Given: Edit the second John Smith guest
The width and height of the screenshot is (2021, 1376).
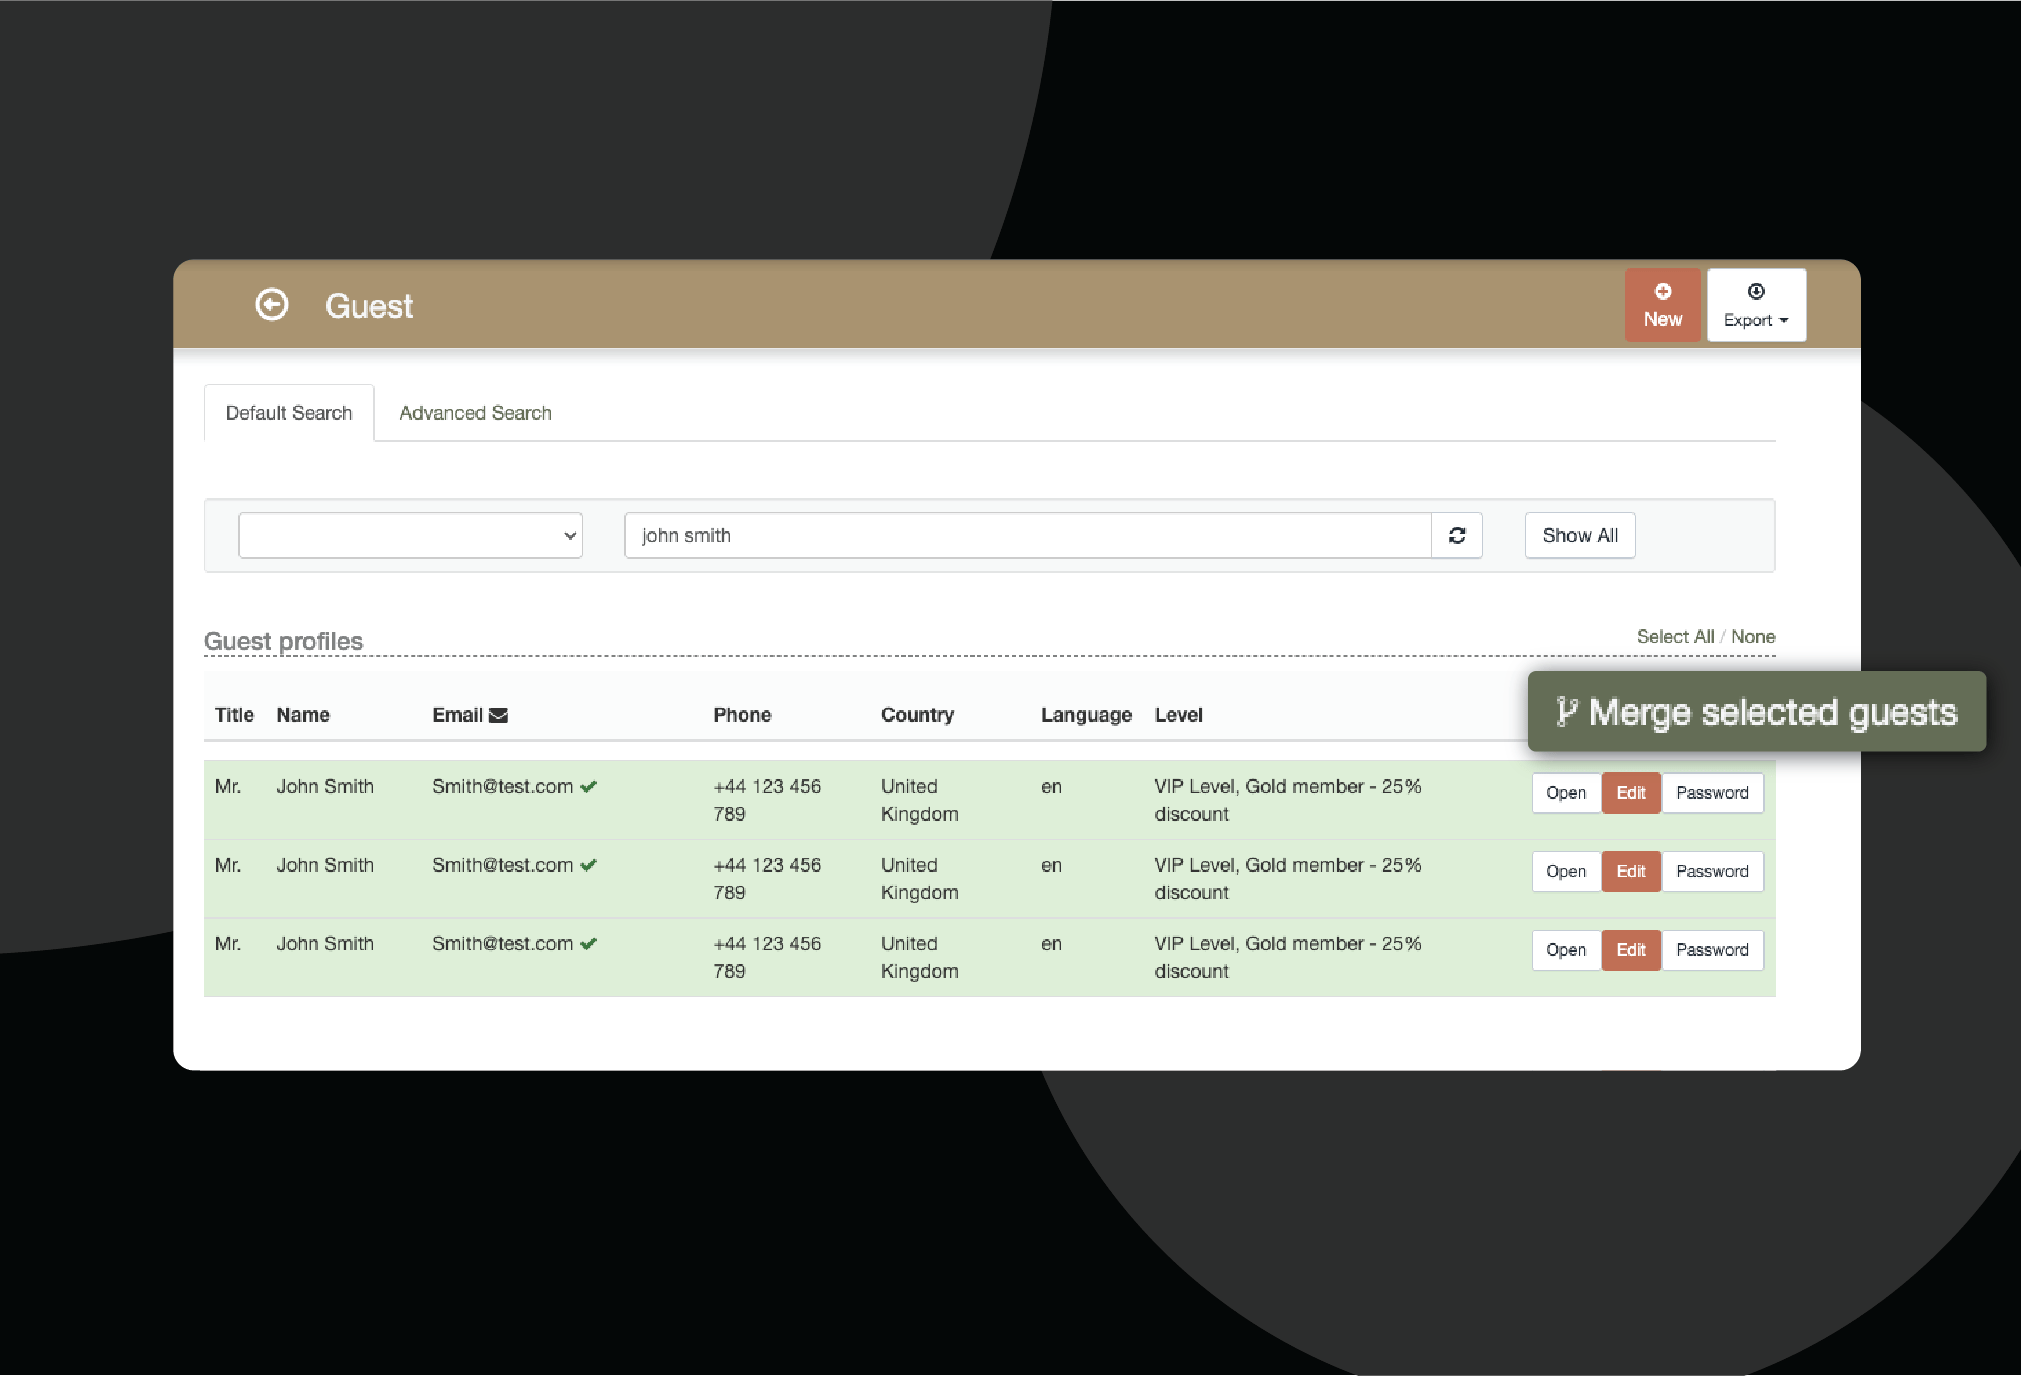Looking at the screenshot, I should [x=1631, y=871].
